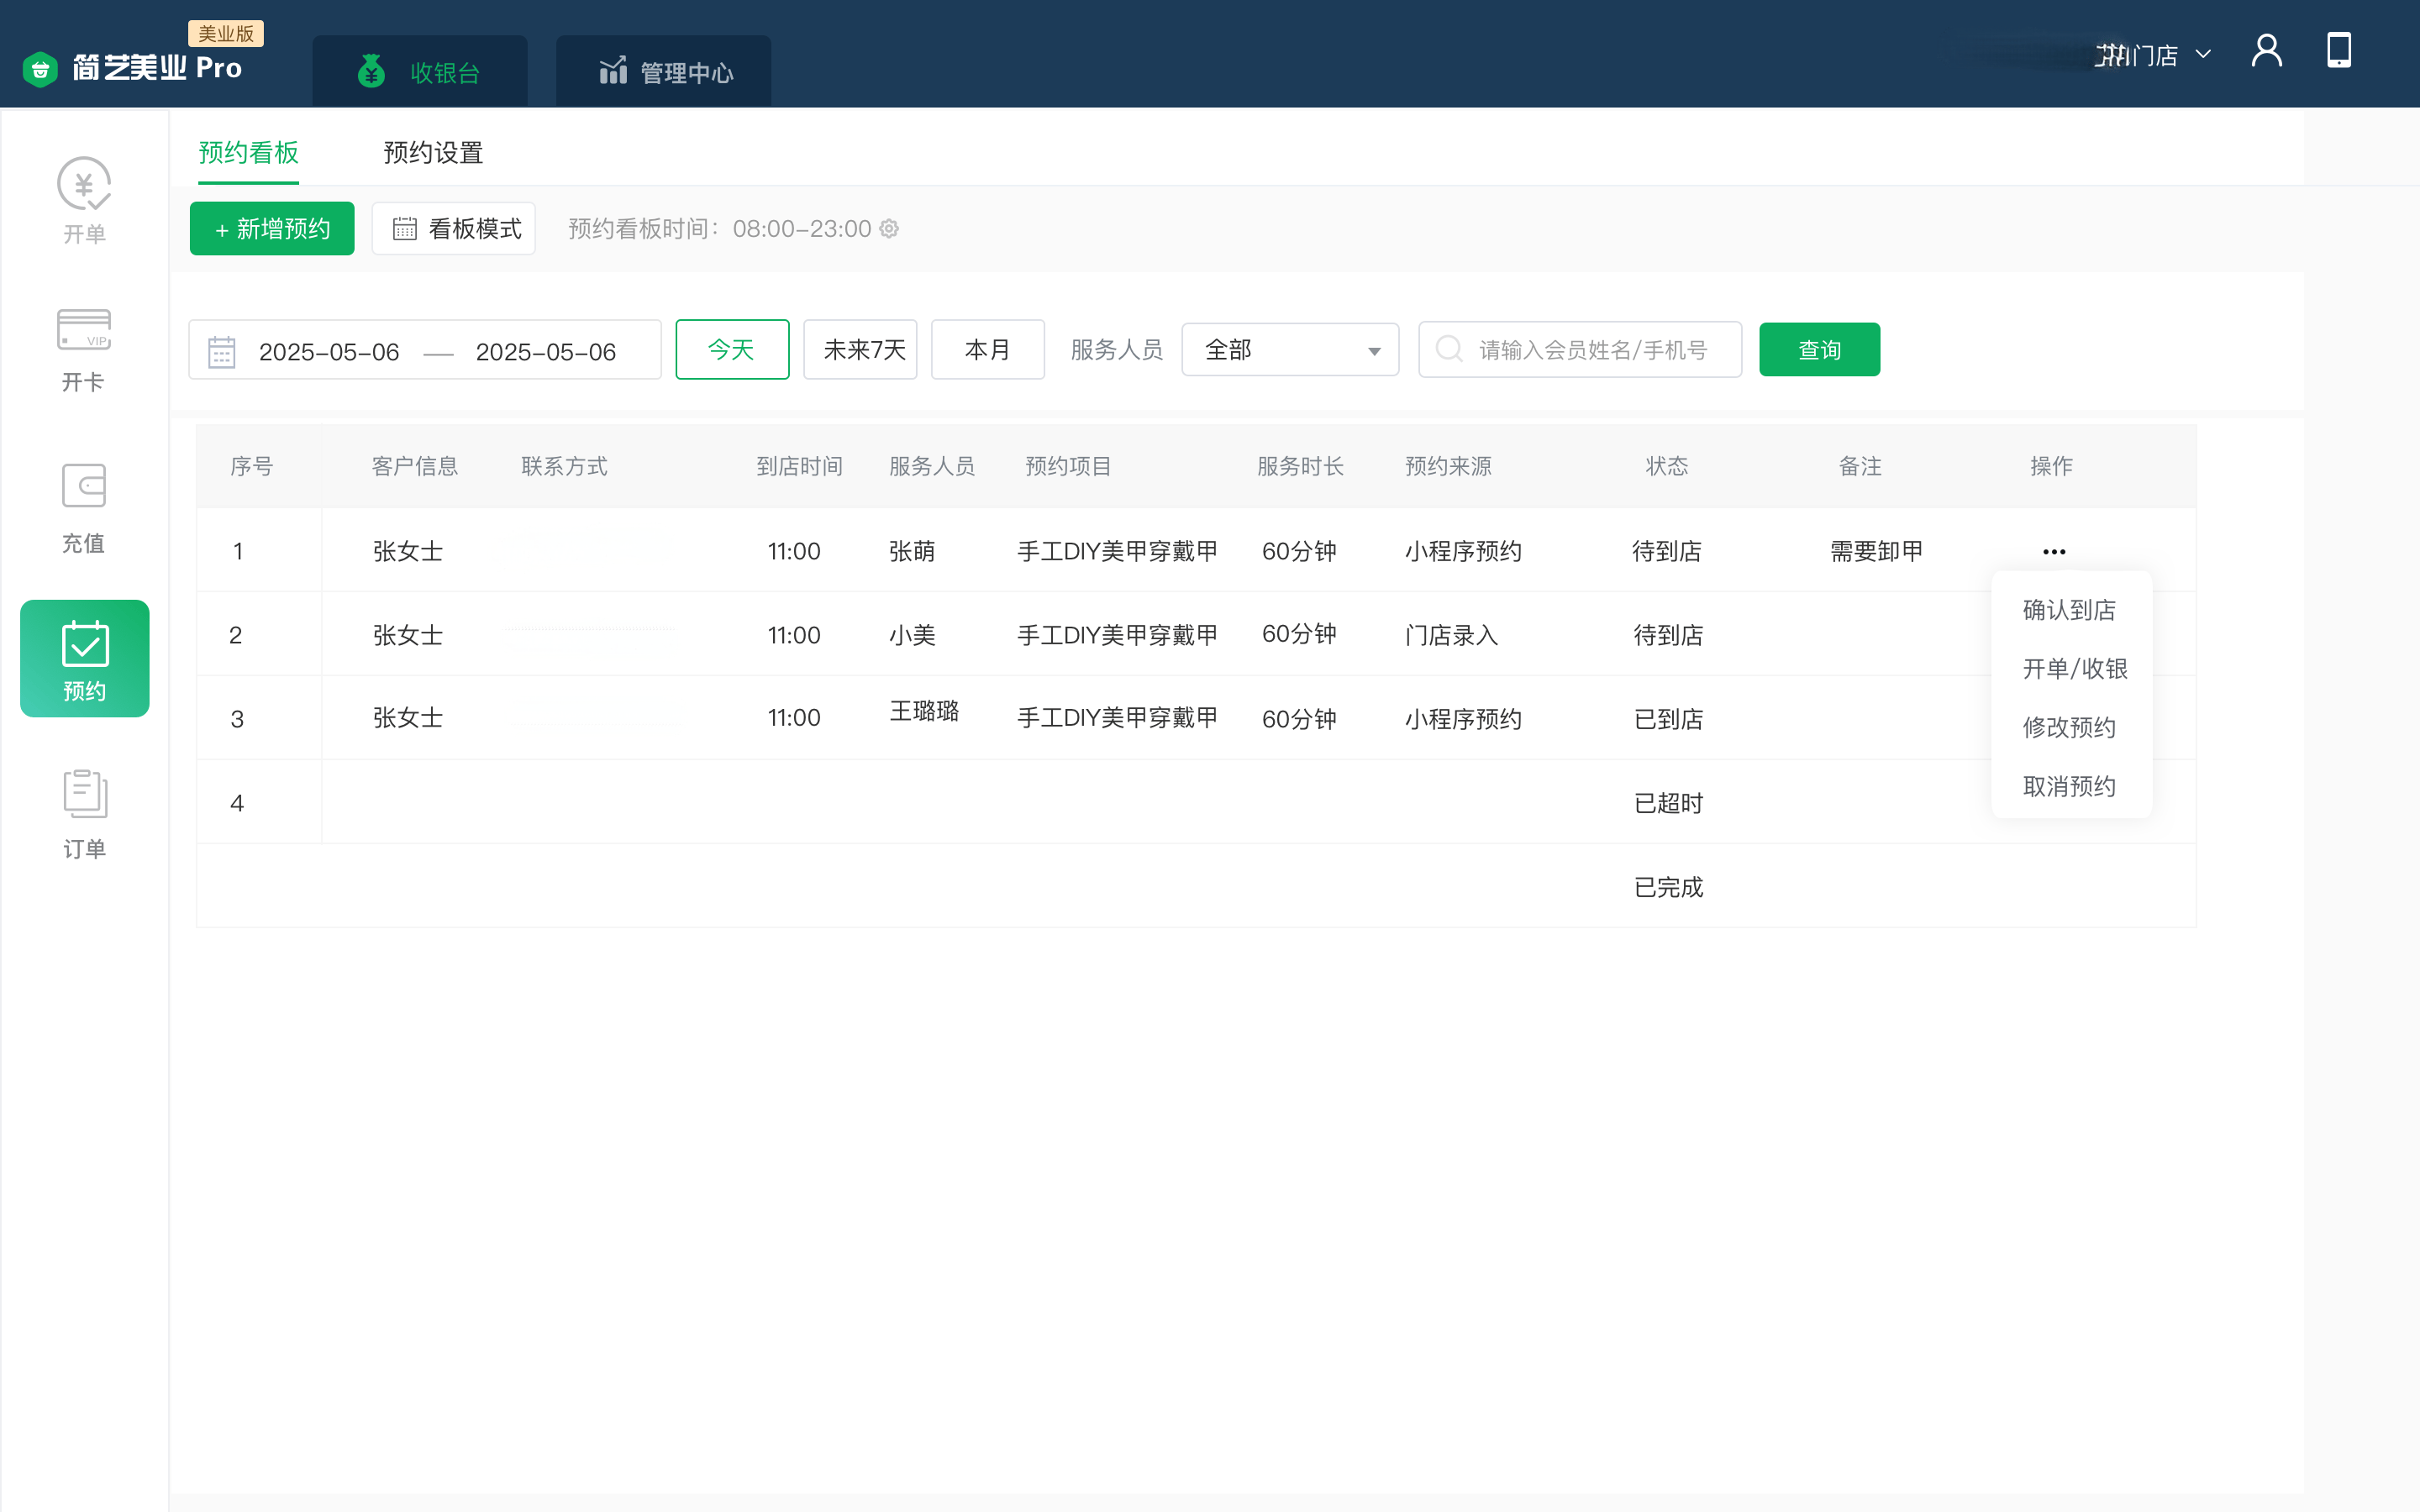Viewport: 2420px width, 1512px height.
Task: Switch to the 预约设置 tab
Action: click(x=433, y=153)
